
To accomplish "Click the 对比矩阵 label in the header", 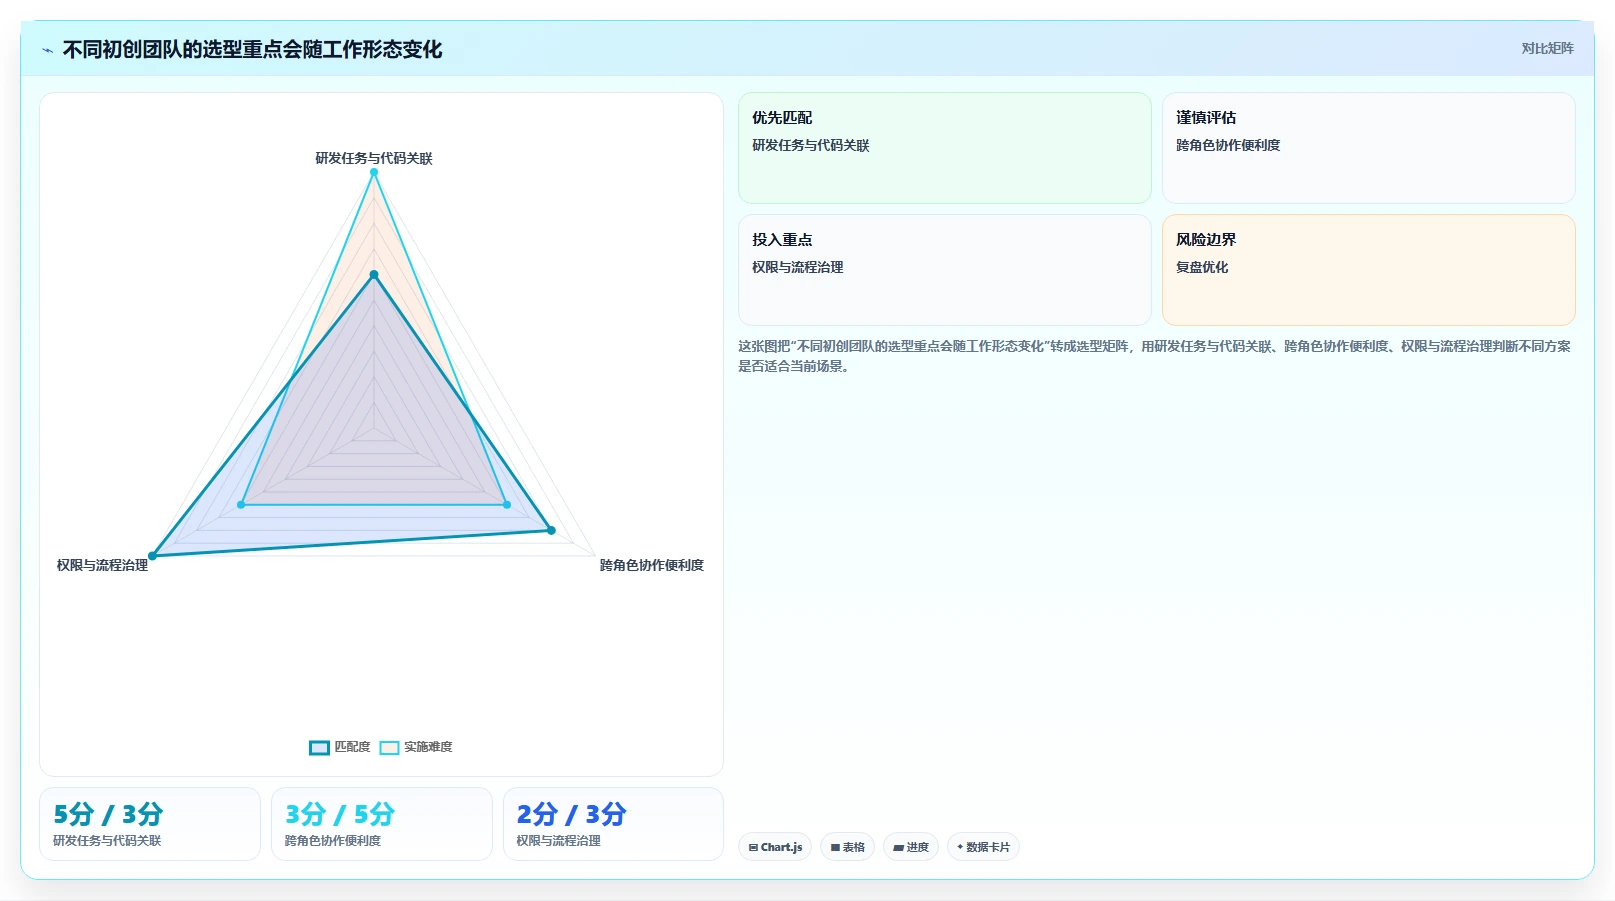I will click(x=1547, y=48).
